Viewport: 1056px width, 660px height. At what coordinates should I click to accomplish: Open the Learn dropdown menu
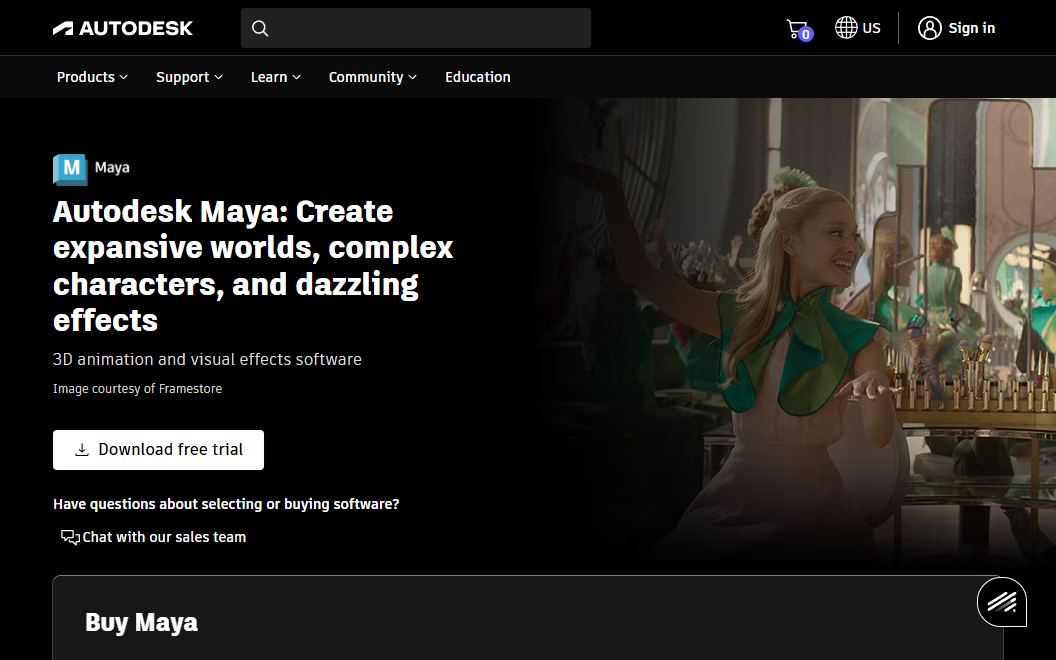click(x=275, y=77)
